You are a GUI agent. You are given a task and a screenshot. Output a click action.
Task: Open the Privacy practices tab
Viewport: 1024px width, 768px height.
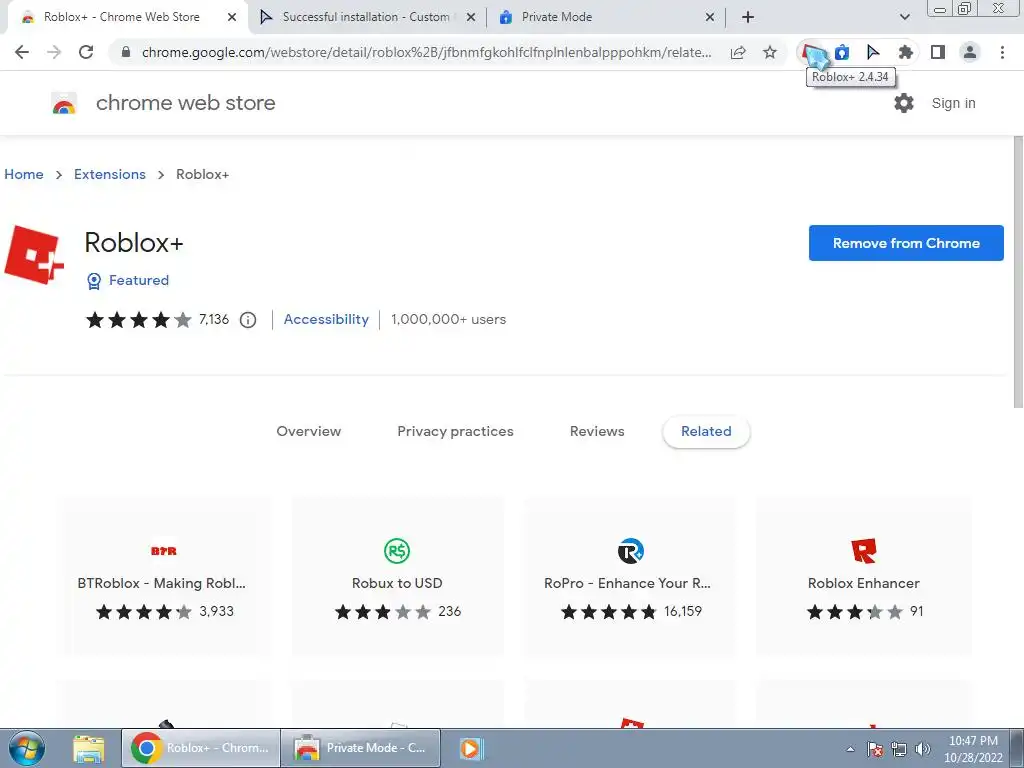[455, 431]
